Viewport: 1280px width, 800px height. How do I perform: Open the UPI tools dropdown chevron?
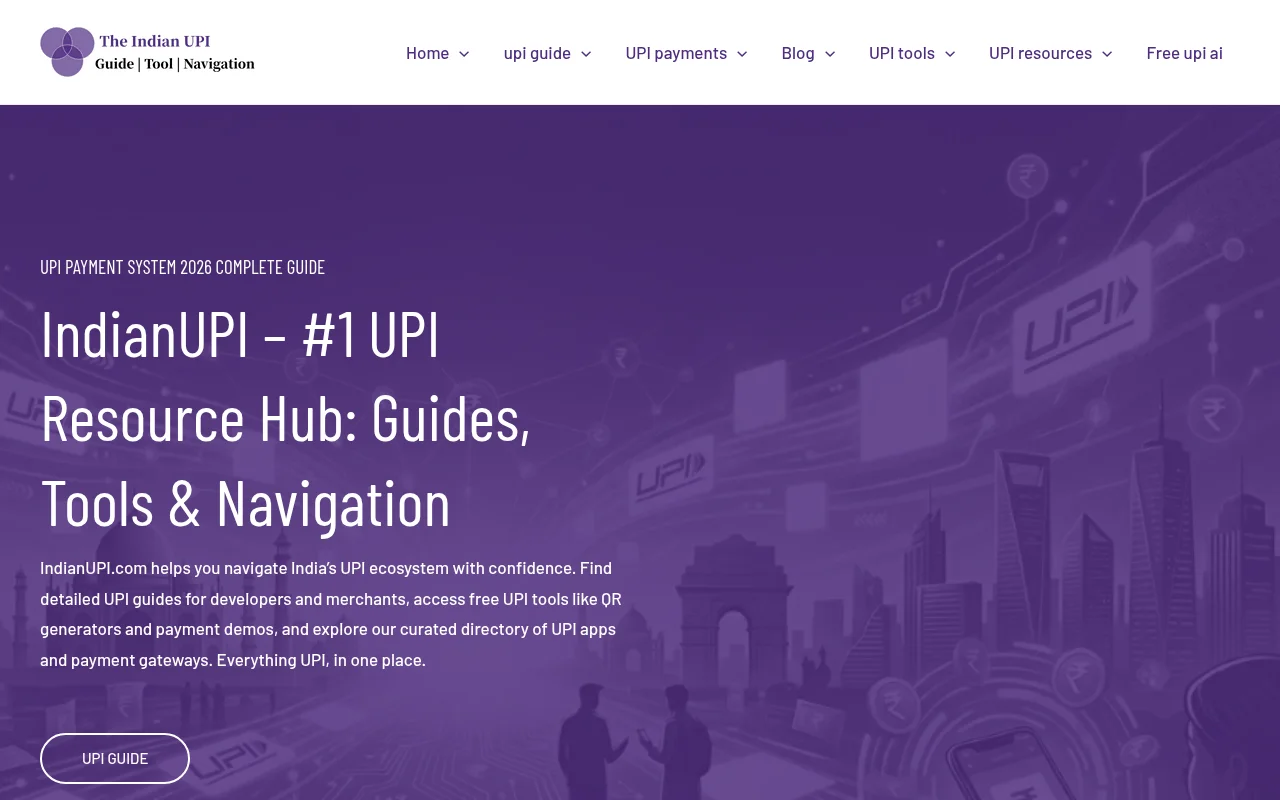(949, 54)
